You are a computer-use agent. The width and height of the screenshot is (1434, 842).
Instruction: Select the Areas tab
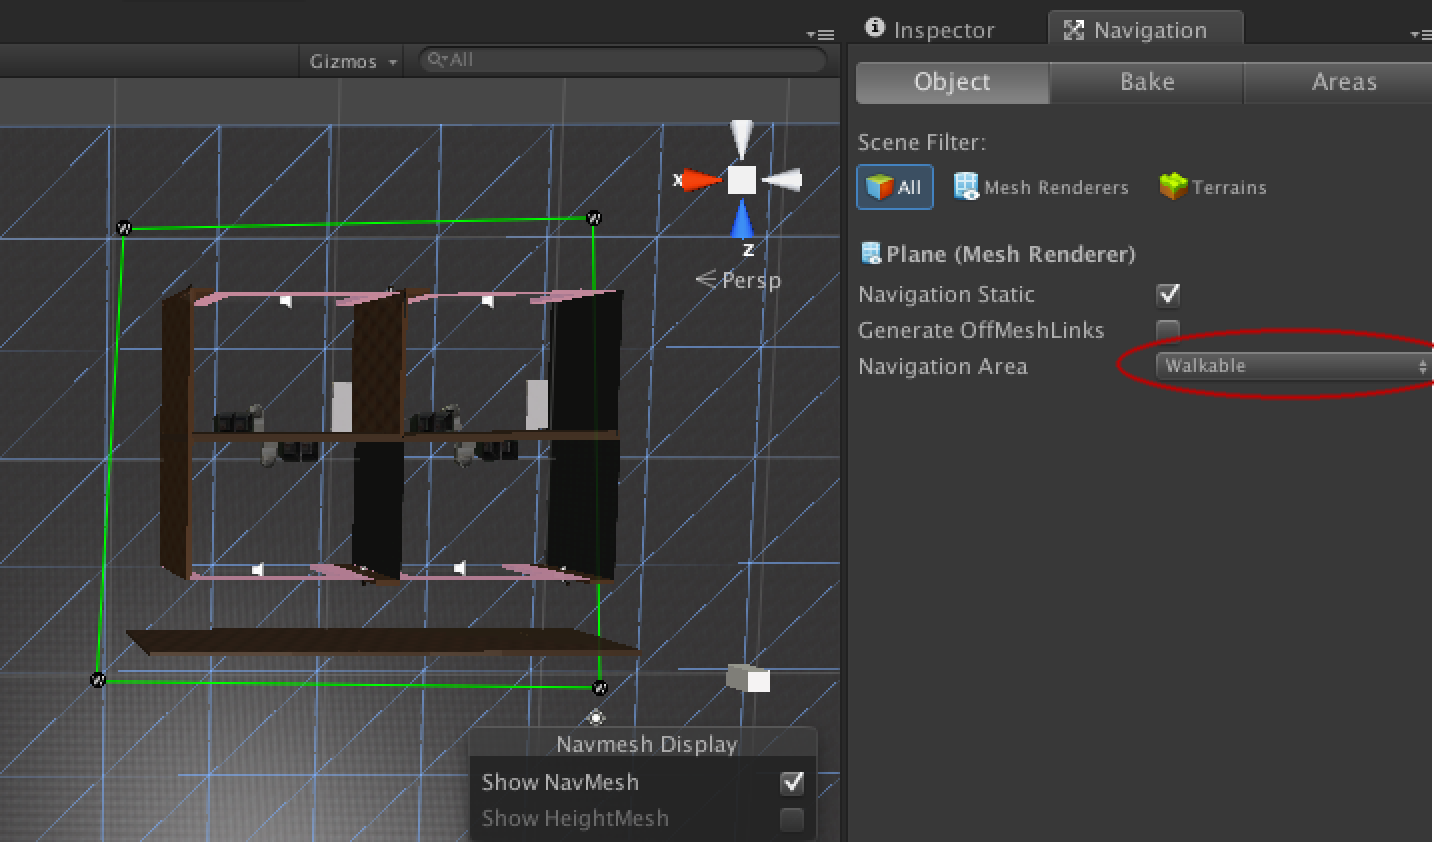click(x=1343, y=82)
